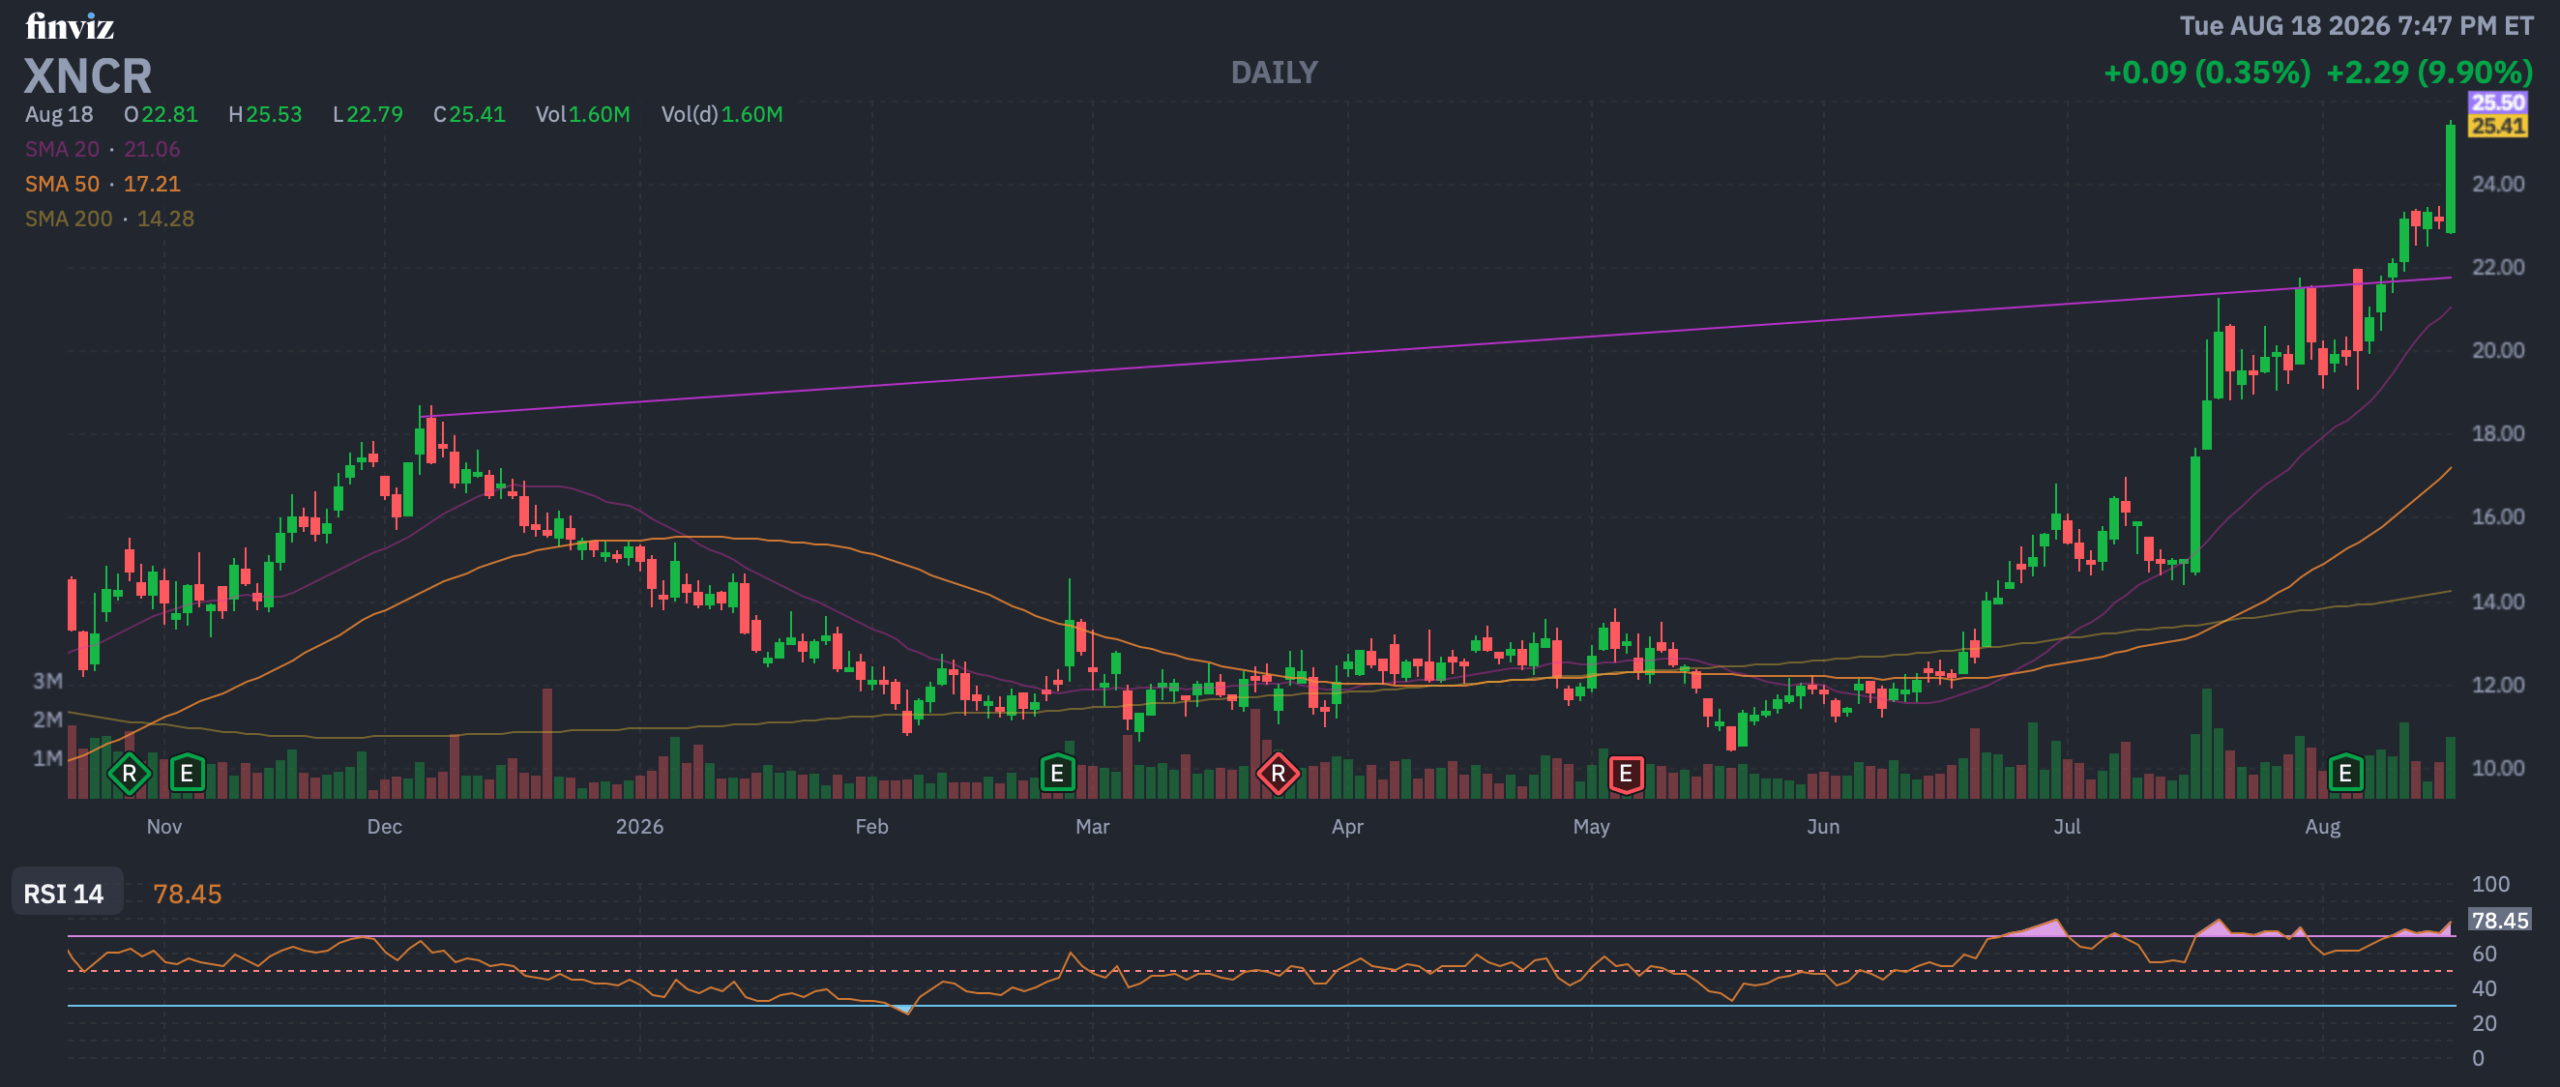Click the 24.00 price axis label
Image resolution: width=2560 pixels, height=1087 pixels.
pyautogui.click(x=2498, y=184)
